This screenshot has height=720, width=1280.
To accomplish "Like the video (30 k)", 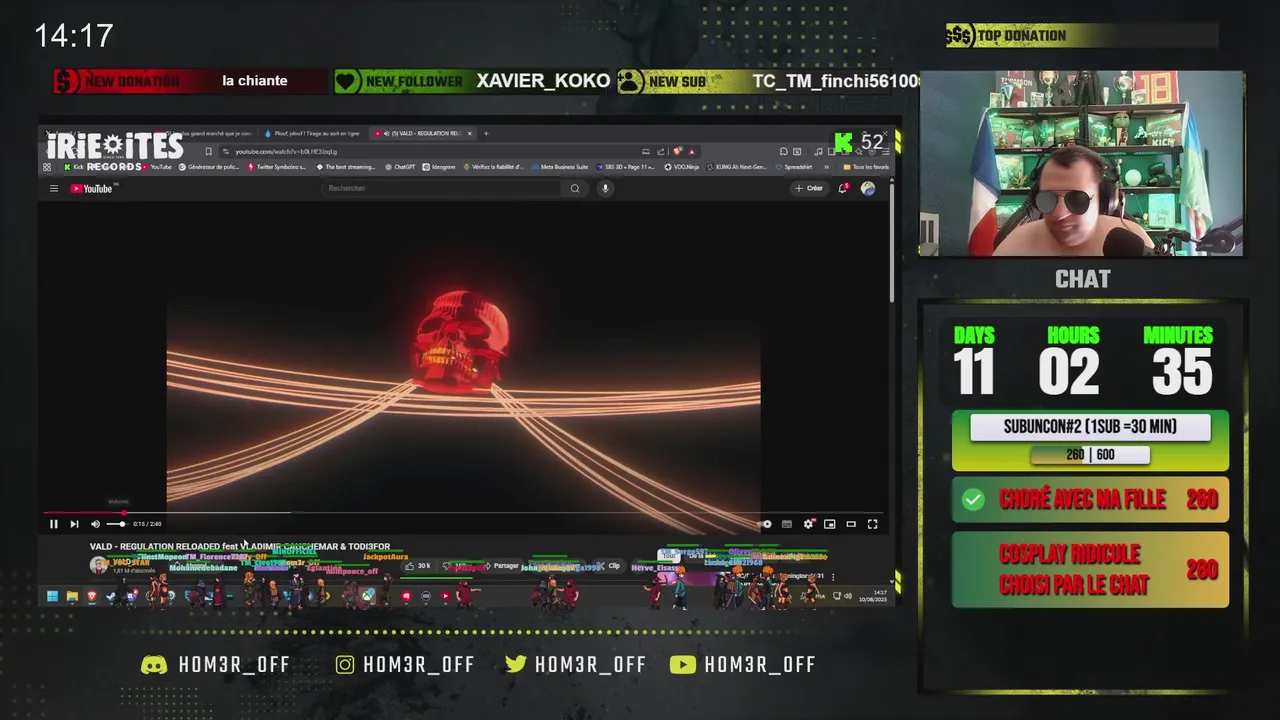I will (418, 566).
